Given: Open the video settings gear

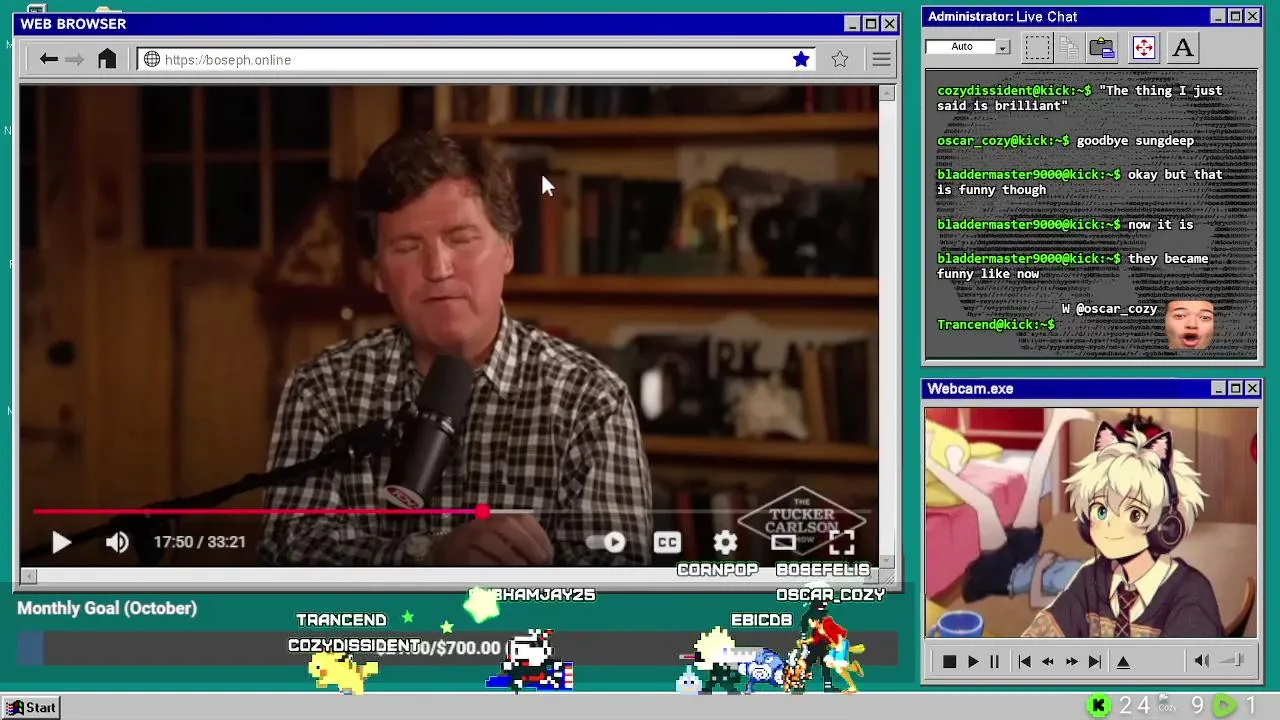Looking at the screenshot, I should click(725, 542).
